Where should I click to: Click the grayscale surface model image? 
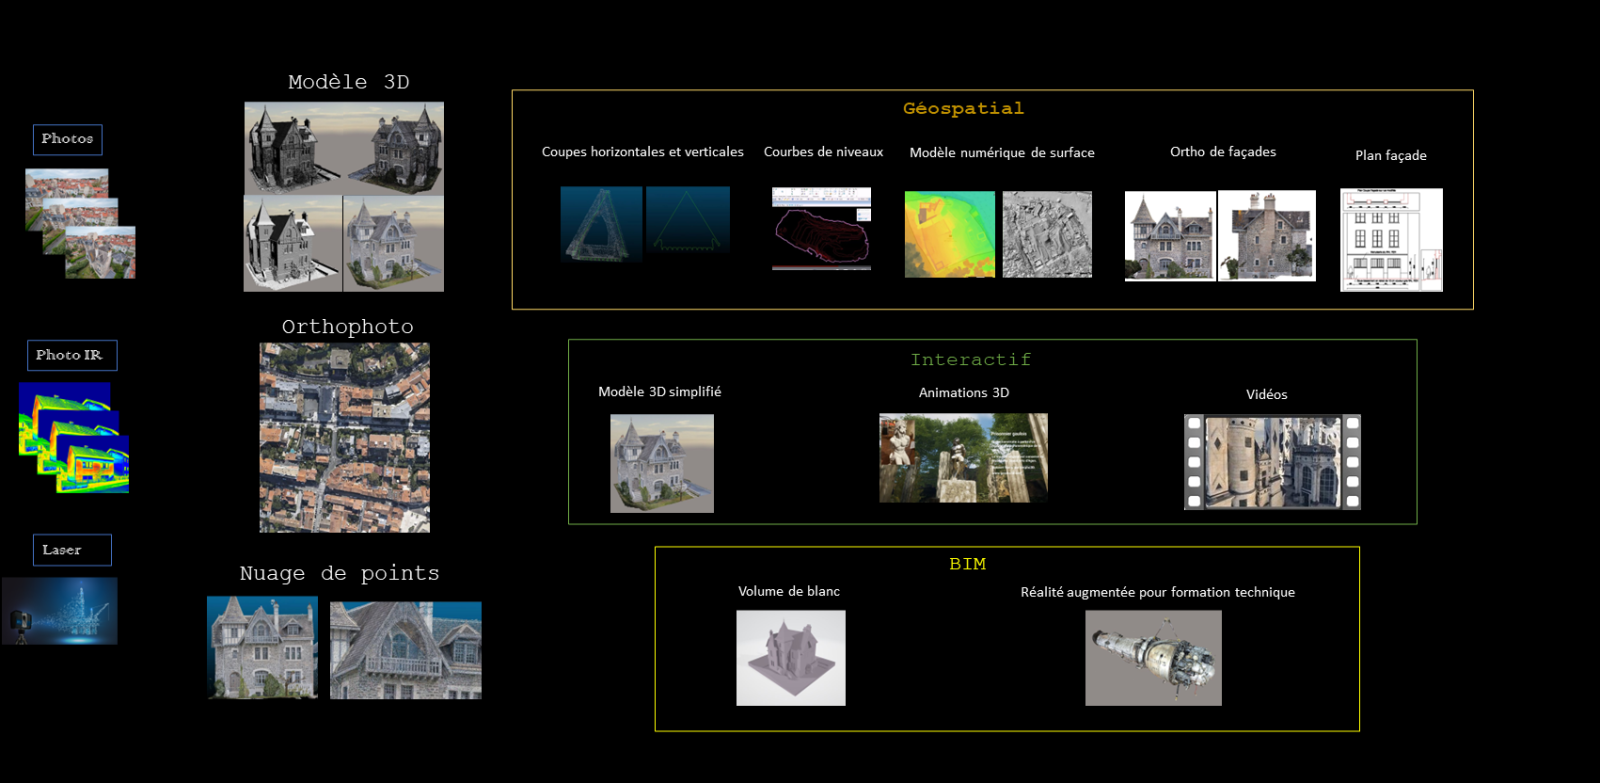pos(1047,234)
